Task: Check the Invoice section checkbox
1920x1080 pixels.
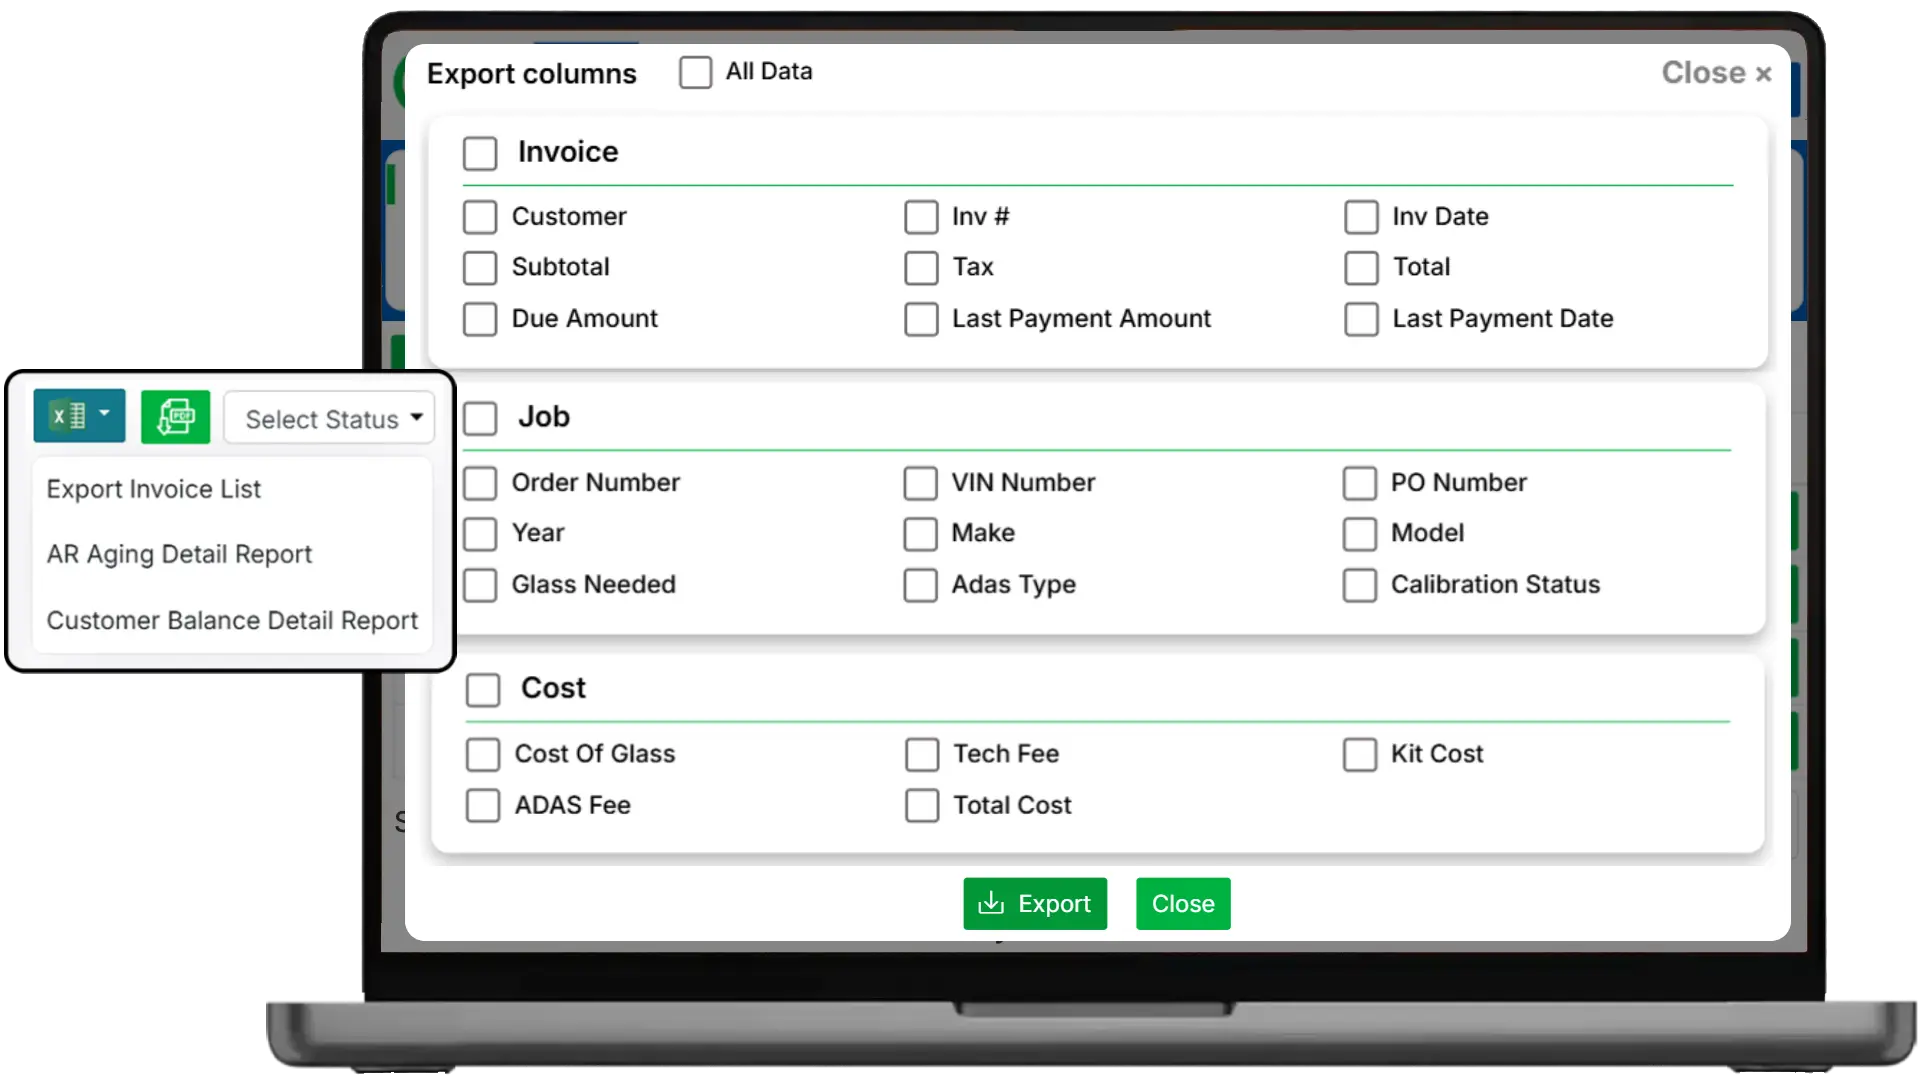Action: [x=481, y=152]
